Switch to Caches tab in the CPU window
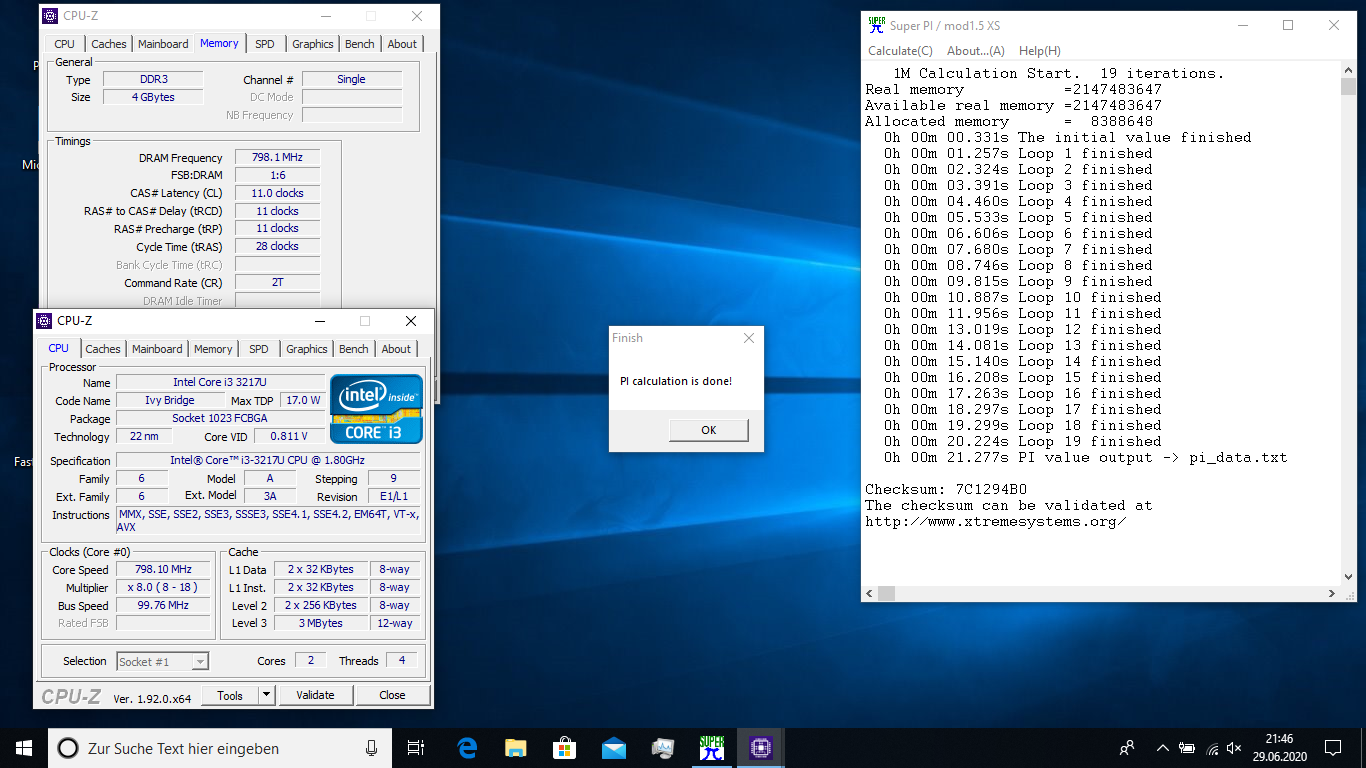Screen dimensions: 1366x768 tap(103, 349)
